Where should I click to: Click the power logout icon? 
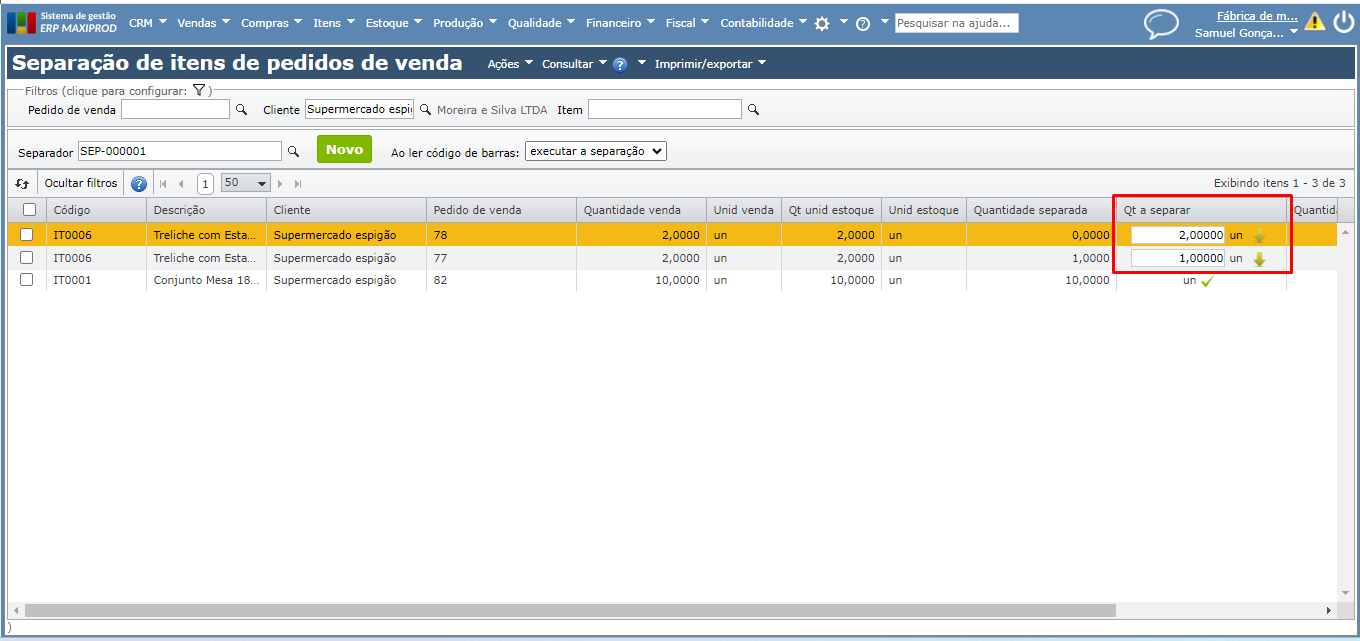pyautogui.click(x=1343, y=22)
